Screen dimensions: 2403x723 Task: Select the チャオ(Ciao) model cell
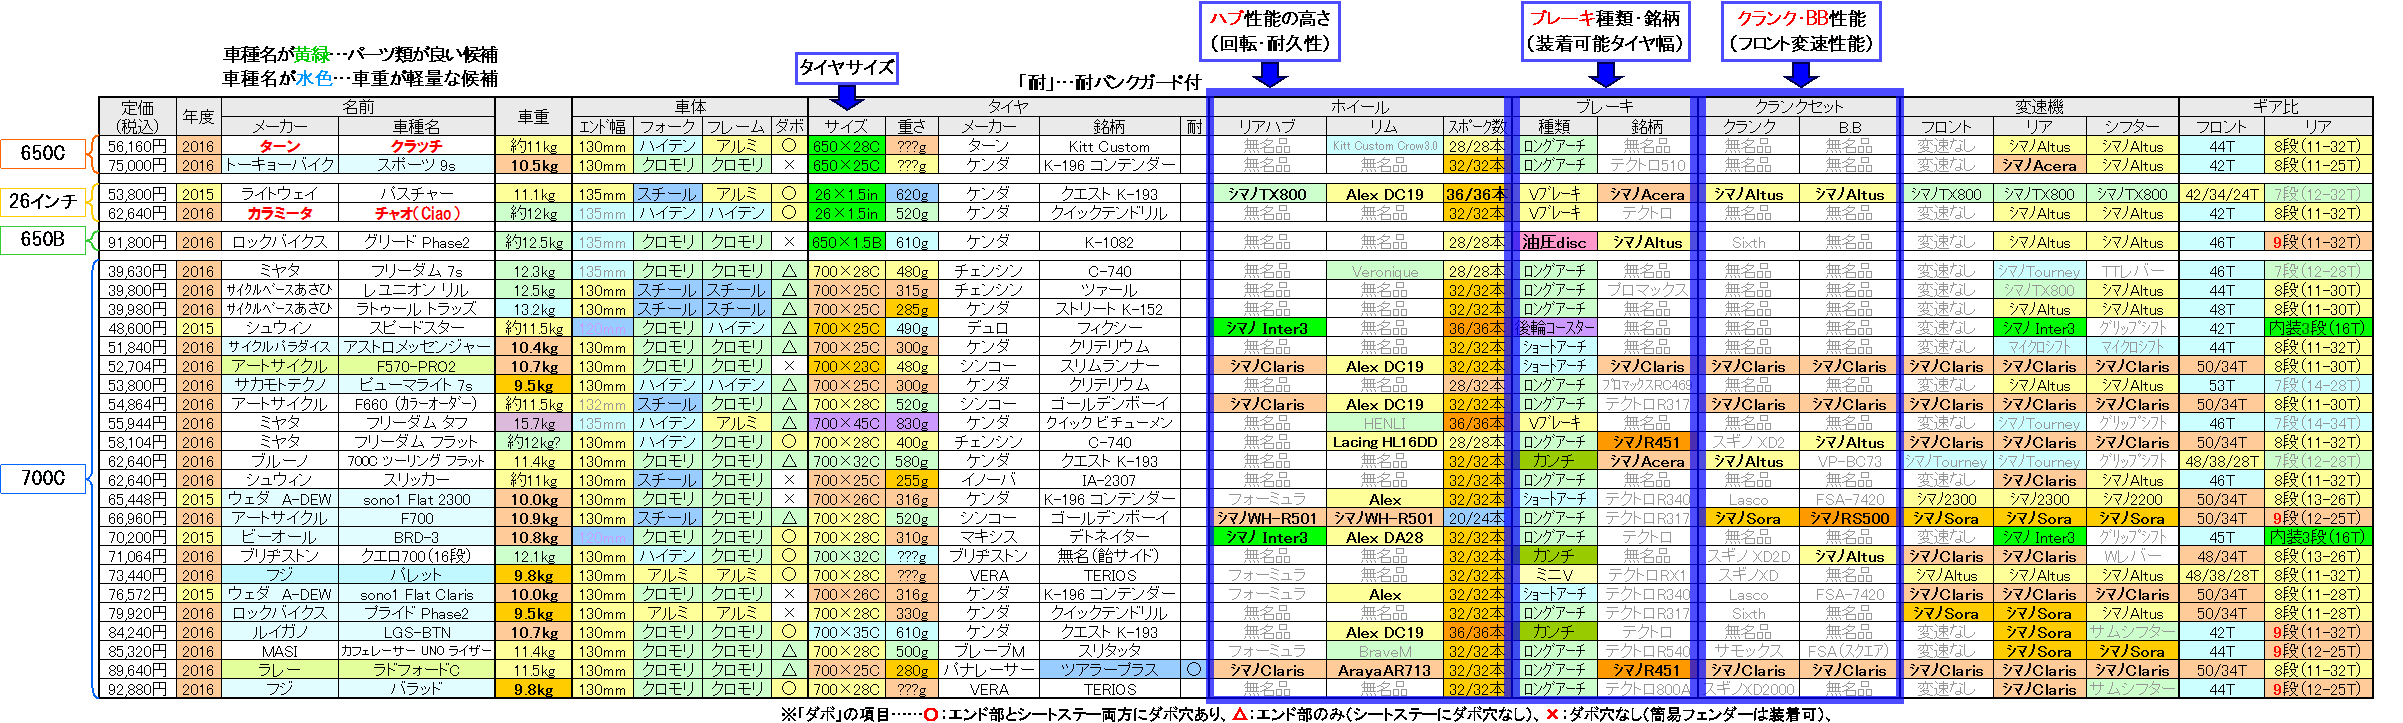point(416,213)
